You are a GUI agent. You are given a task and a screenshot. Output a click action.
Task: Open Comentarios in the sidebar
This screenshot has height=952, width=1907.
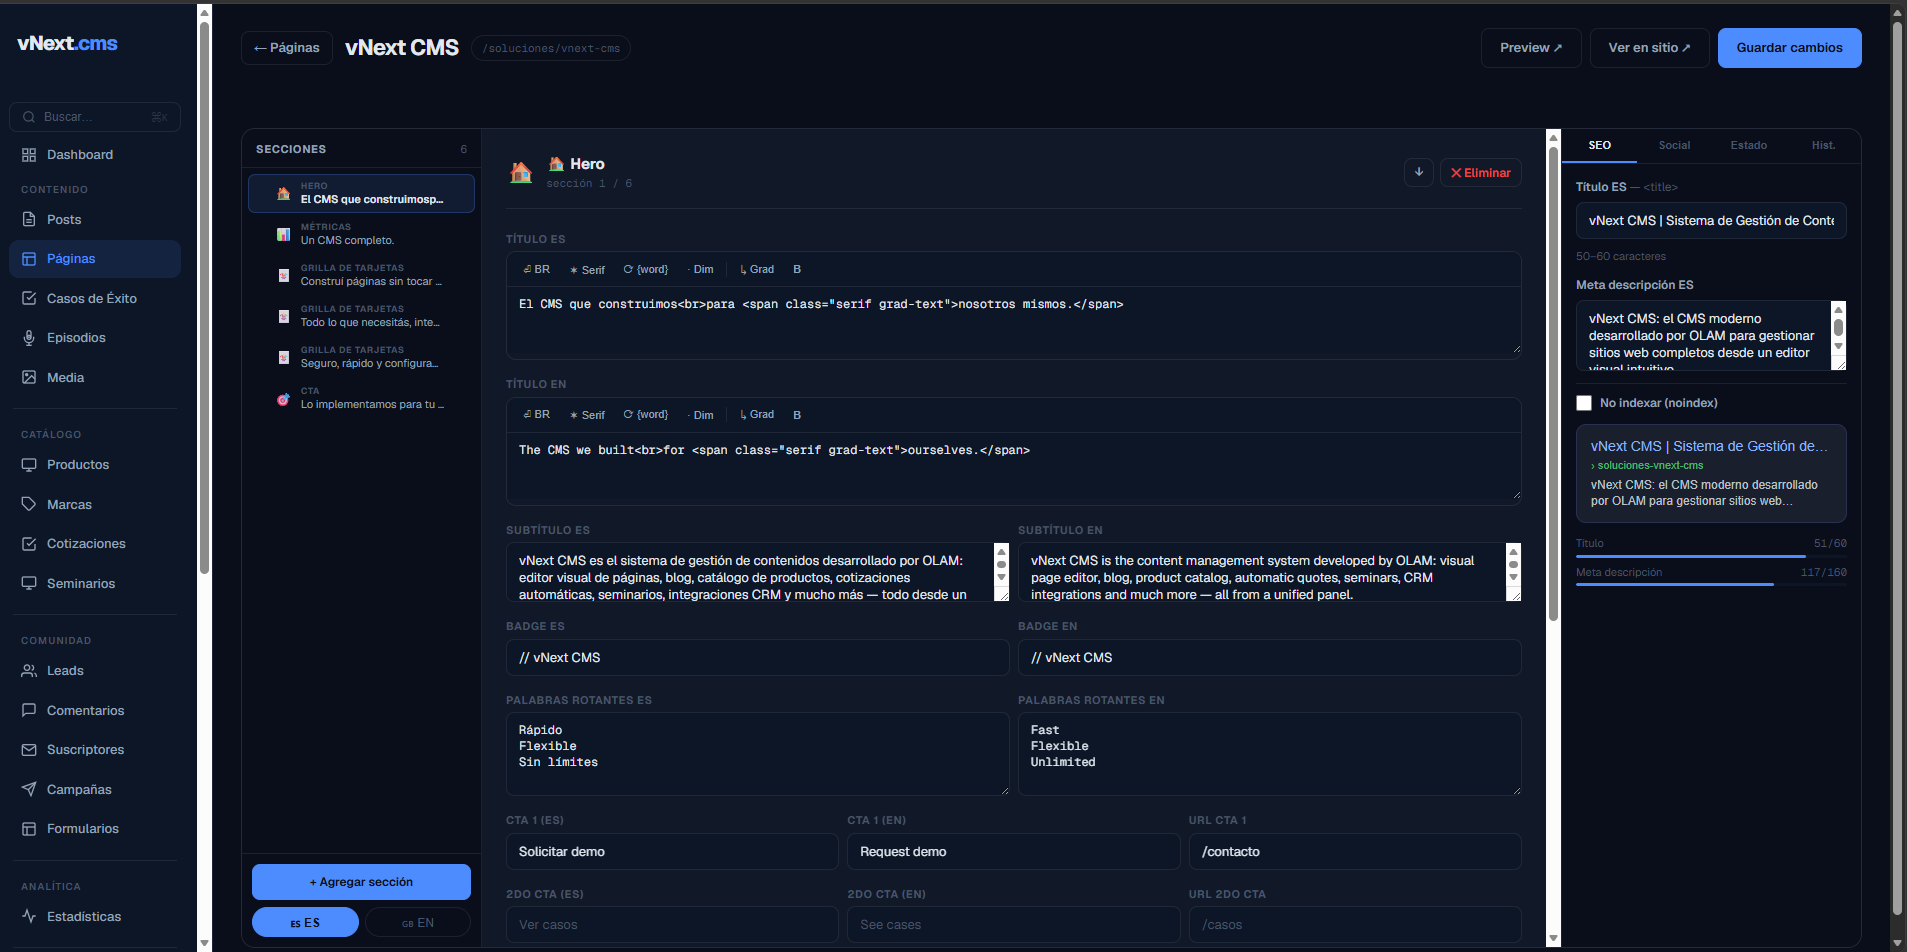95,711
